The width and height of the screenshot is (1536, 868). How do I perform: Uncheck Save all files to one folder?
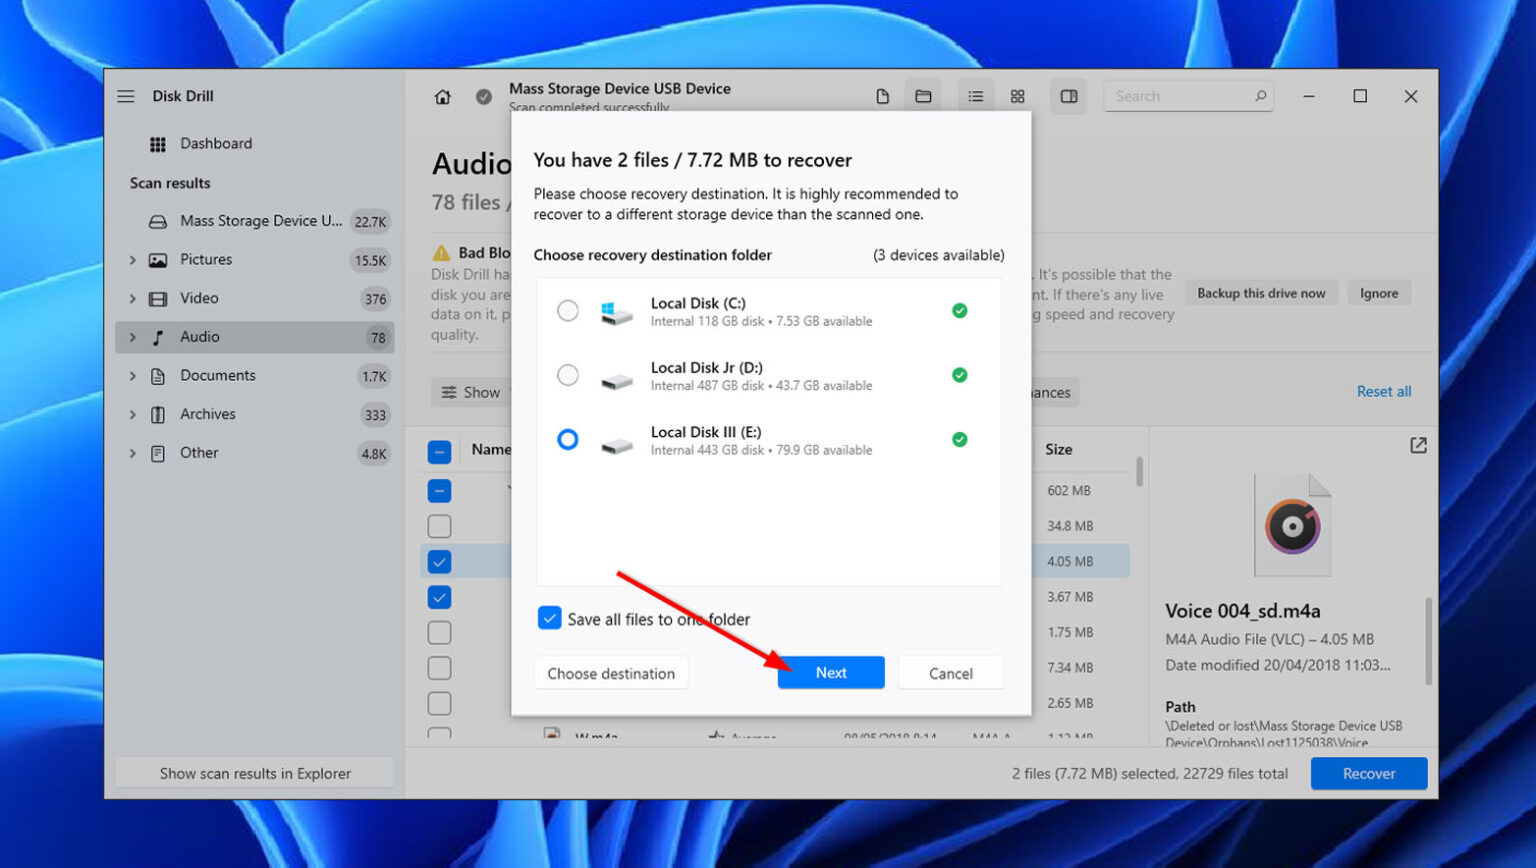549,618
